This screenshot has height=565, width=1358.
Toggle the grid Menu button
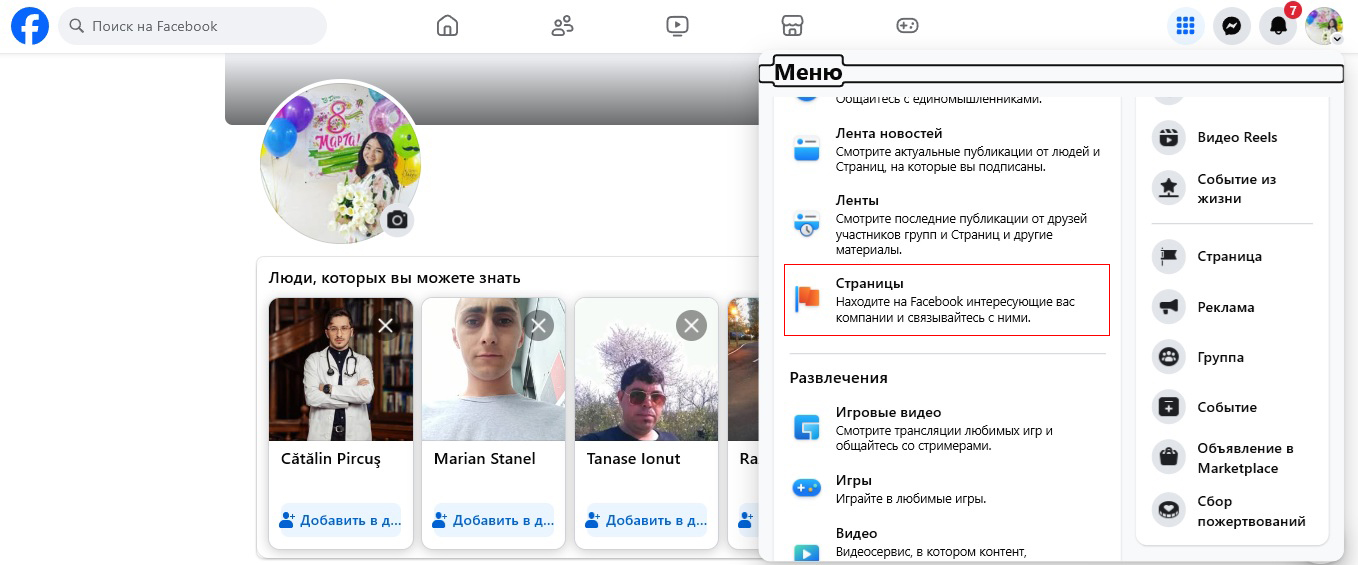coord(1186,26)
